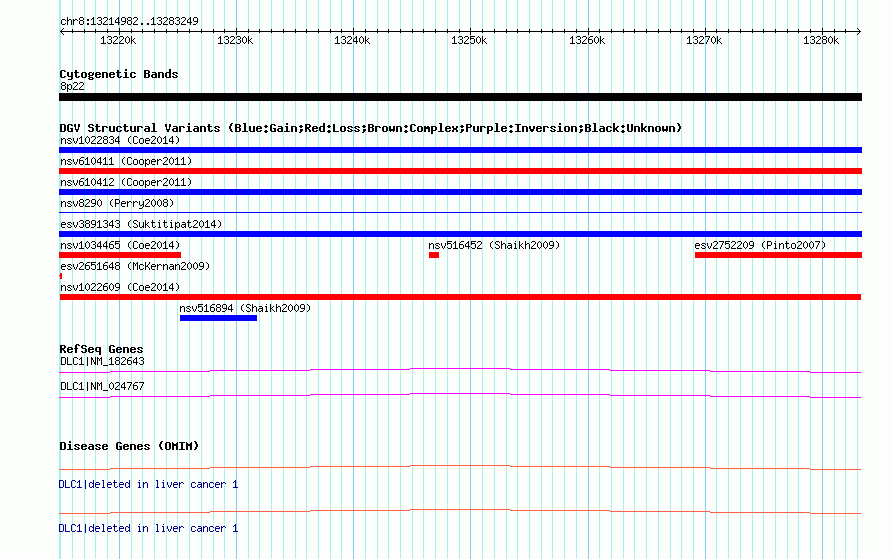Click the DLC1|NM_024767 gene label
Viewport: 890px width, 559px height.
point(102,386)
